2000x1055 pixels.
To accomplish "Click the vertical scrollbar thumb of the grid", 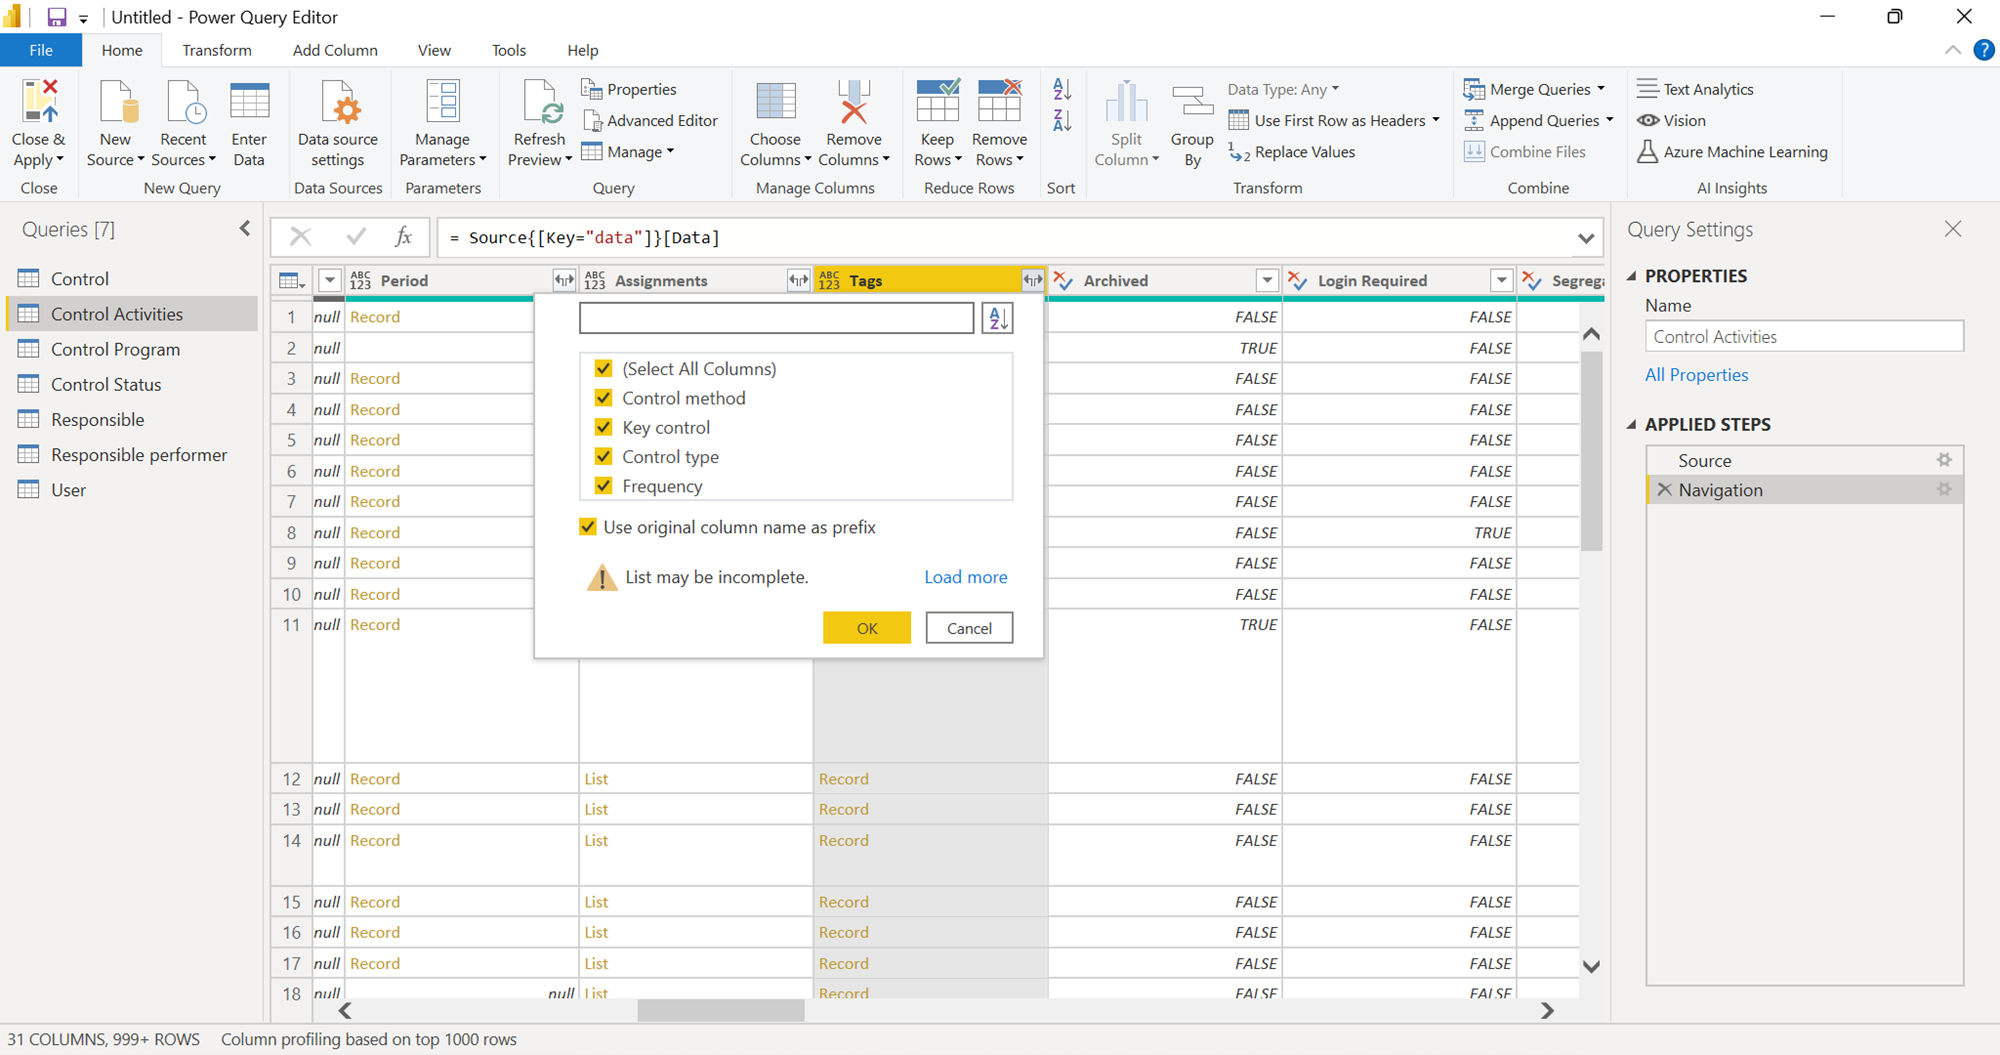I will 1591,450.
